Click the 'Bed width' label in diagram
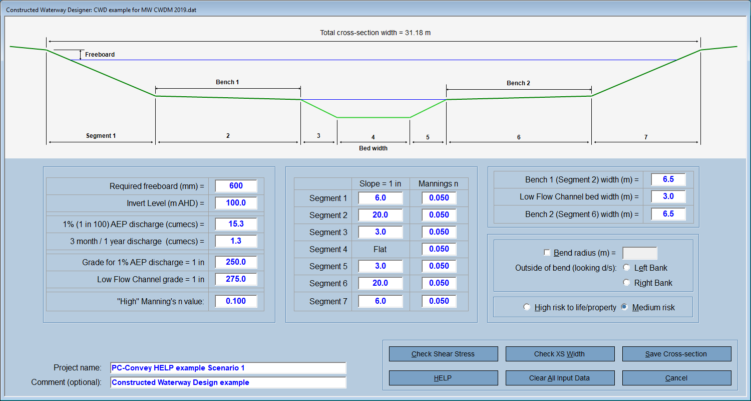751x401 pixels. coord(373,148)
